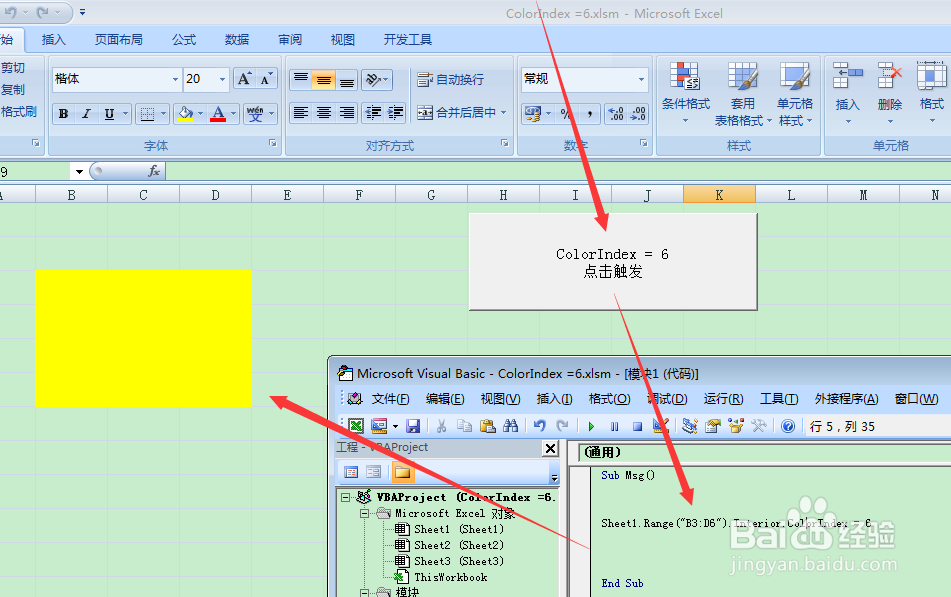951x597 pixels.
Task: Open the number format dropdown 常规
Action: (x=641, y=79)
